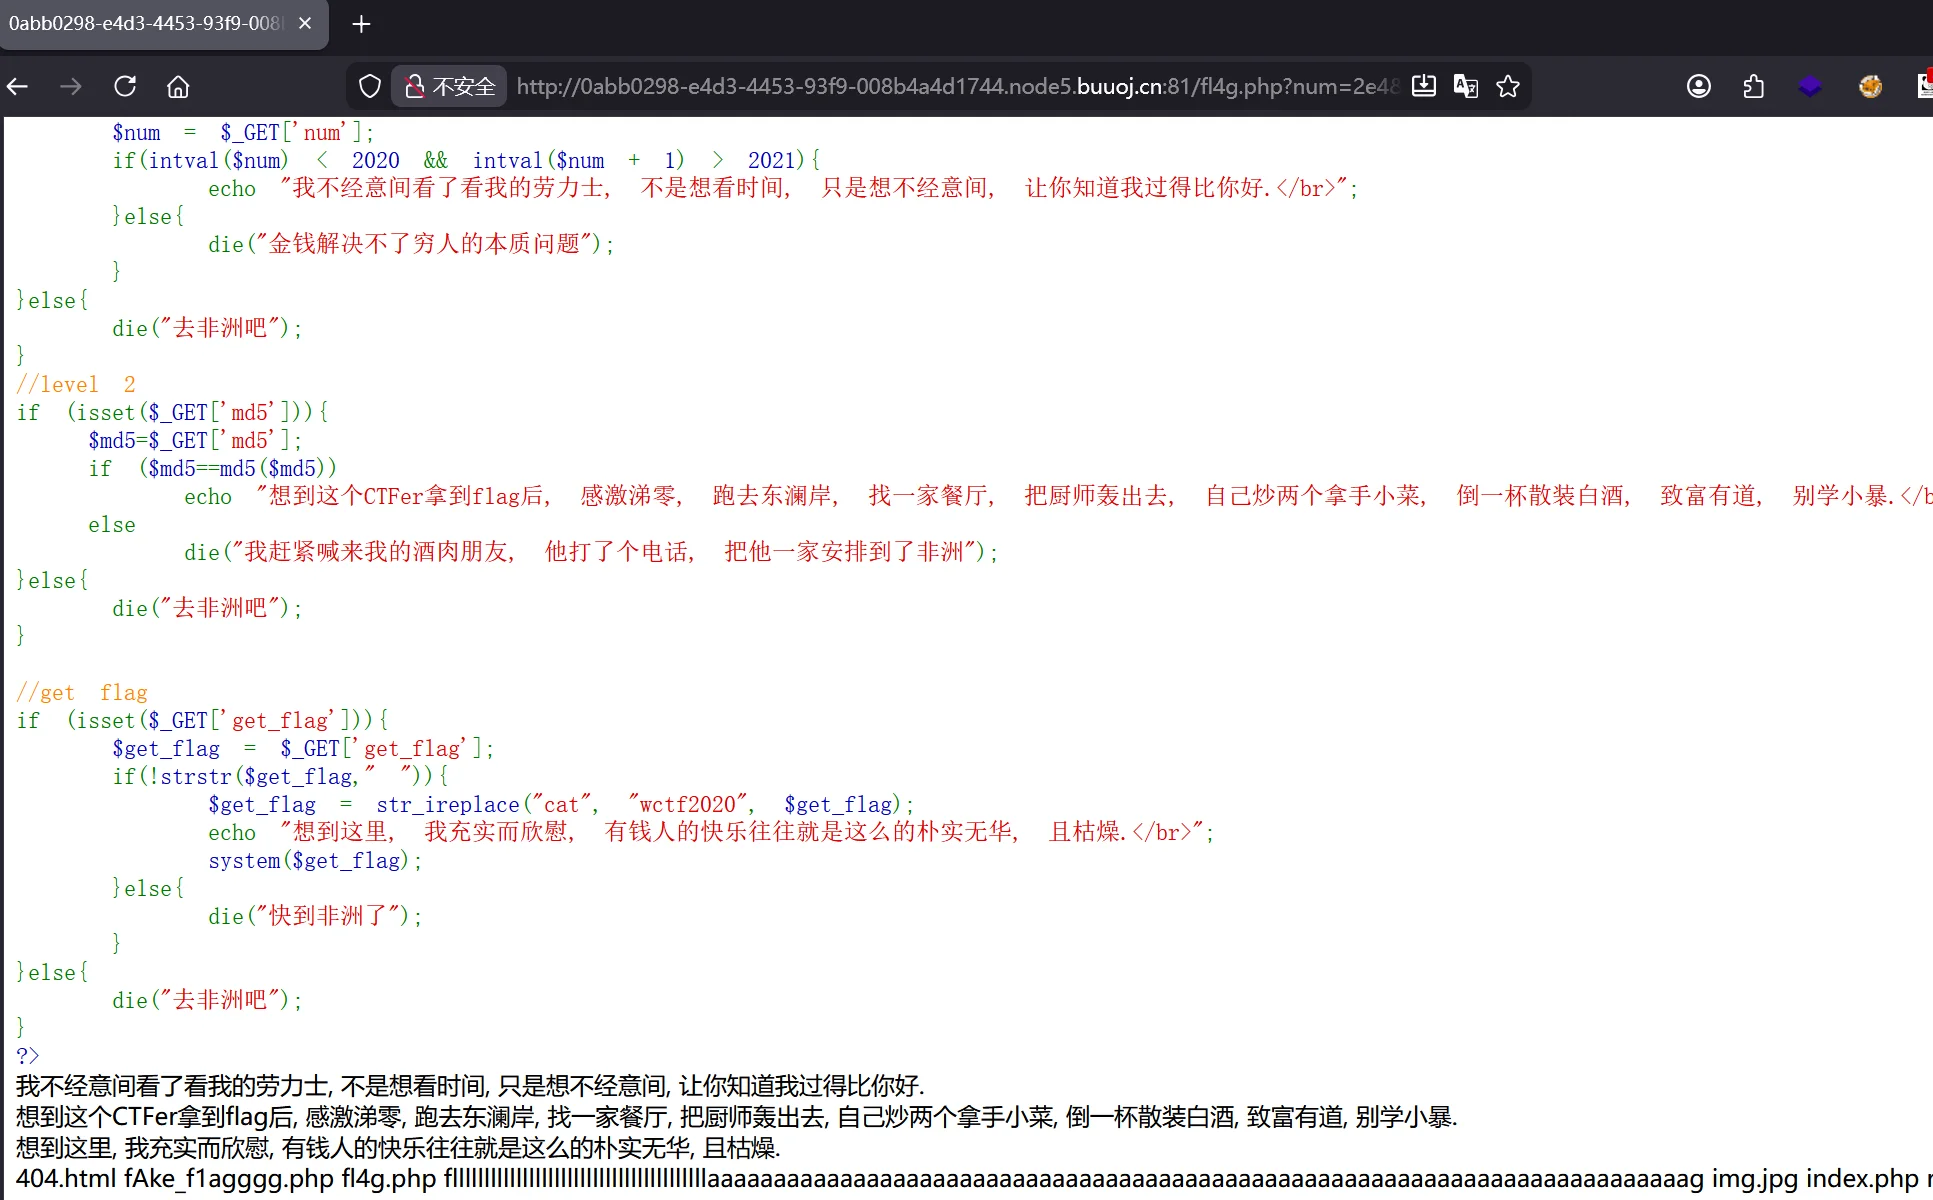The height and width of the screenshot is (1200, 1933).
Task: Click the red-badged extension at toolbar edge
Action: (1924, 85)
